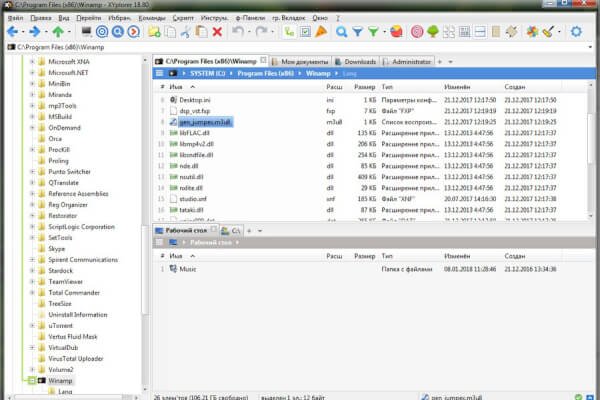The image size is (600, 400).
Task: Click the top pane breadcrumb hamburger icon
Action: pos(160,73)
